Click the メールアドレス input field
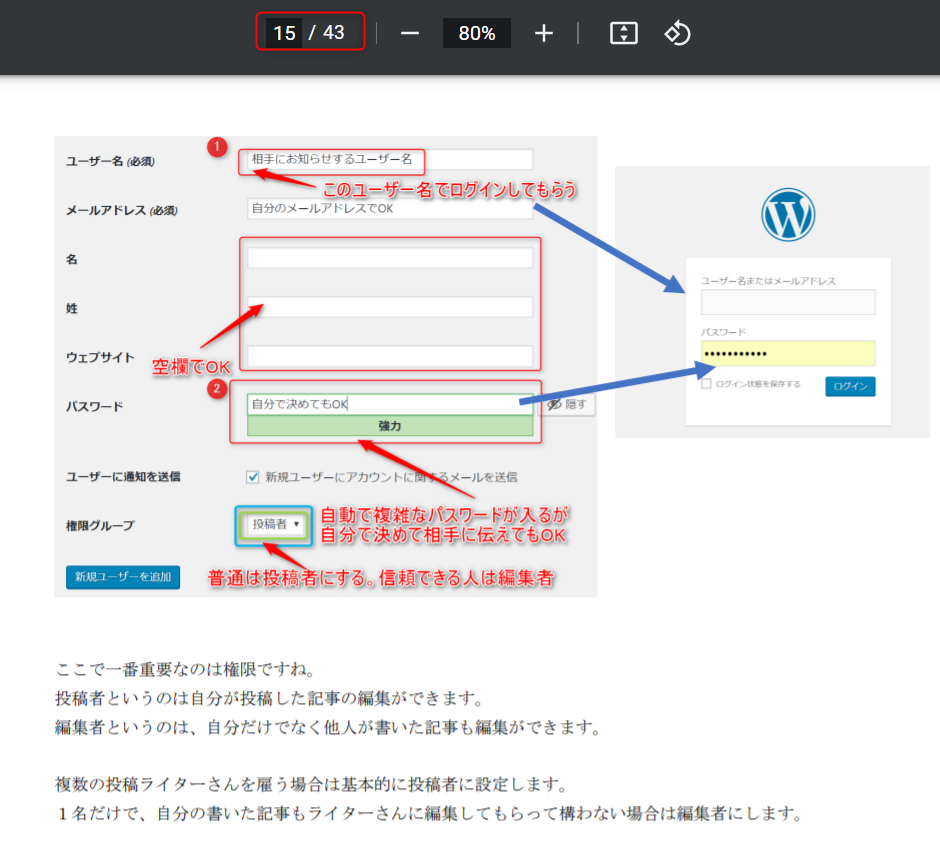The width and height of the screenshot is (940, 860). click(390, 209)
